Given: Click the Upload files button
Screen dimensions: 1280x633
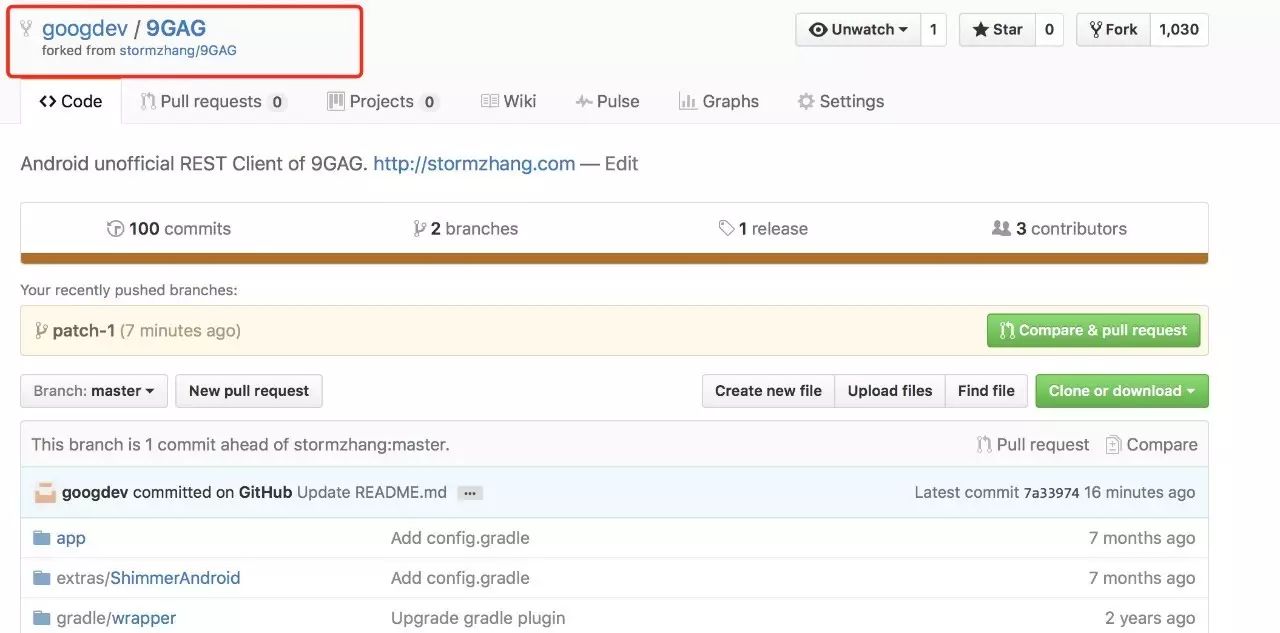Looking at the screenshot, I should coord(890,391).
